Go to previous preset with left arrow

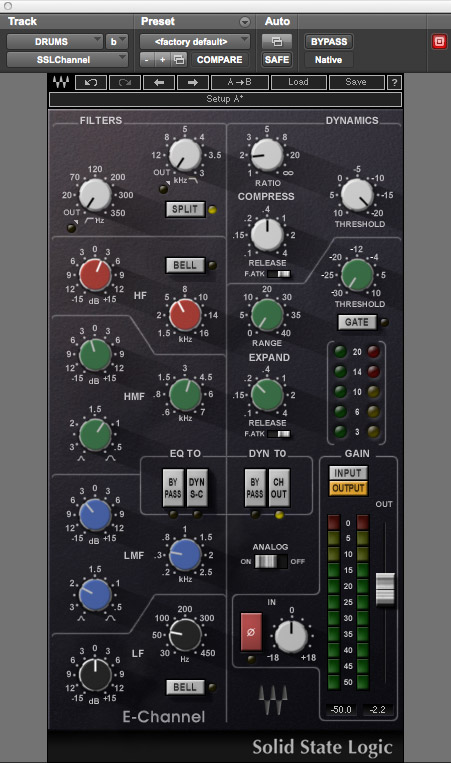(159, 82)
